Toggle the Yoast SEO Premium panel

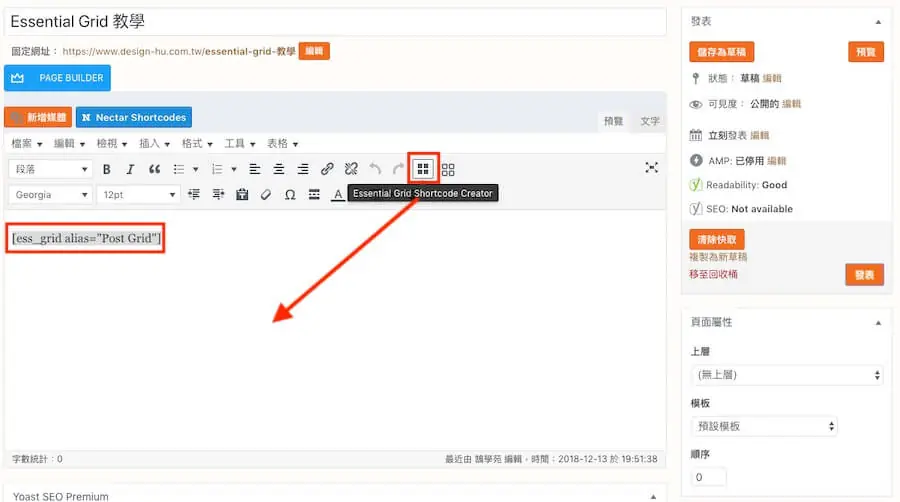pyautogui.click(x=653, y=496)
